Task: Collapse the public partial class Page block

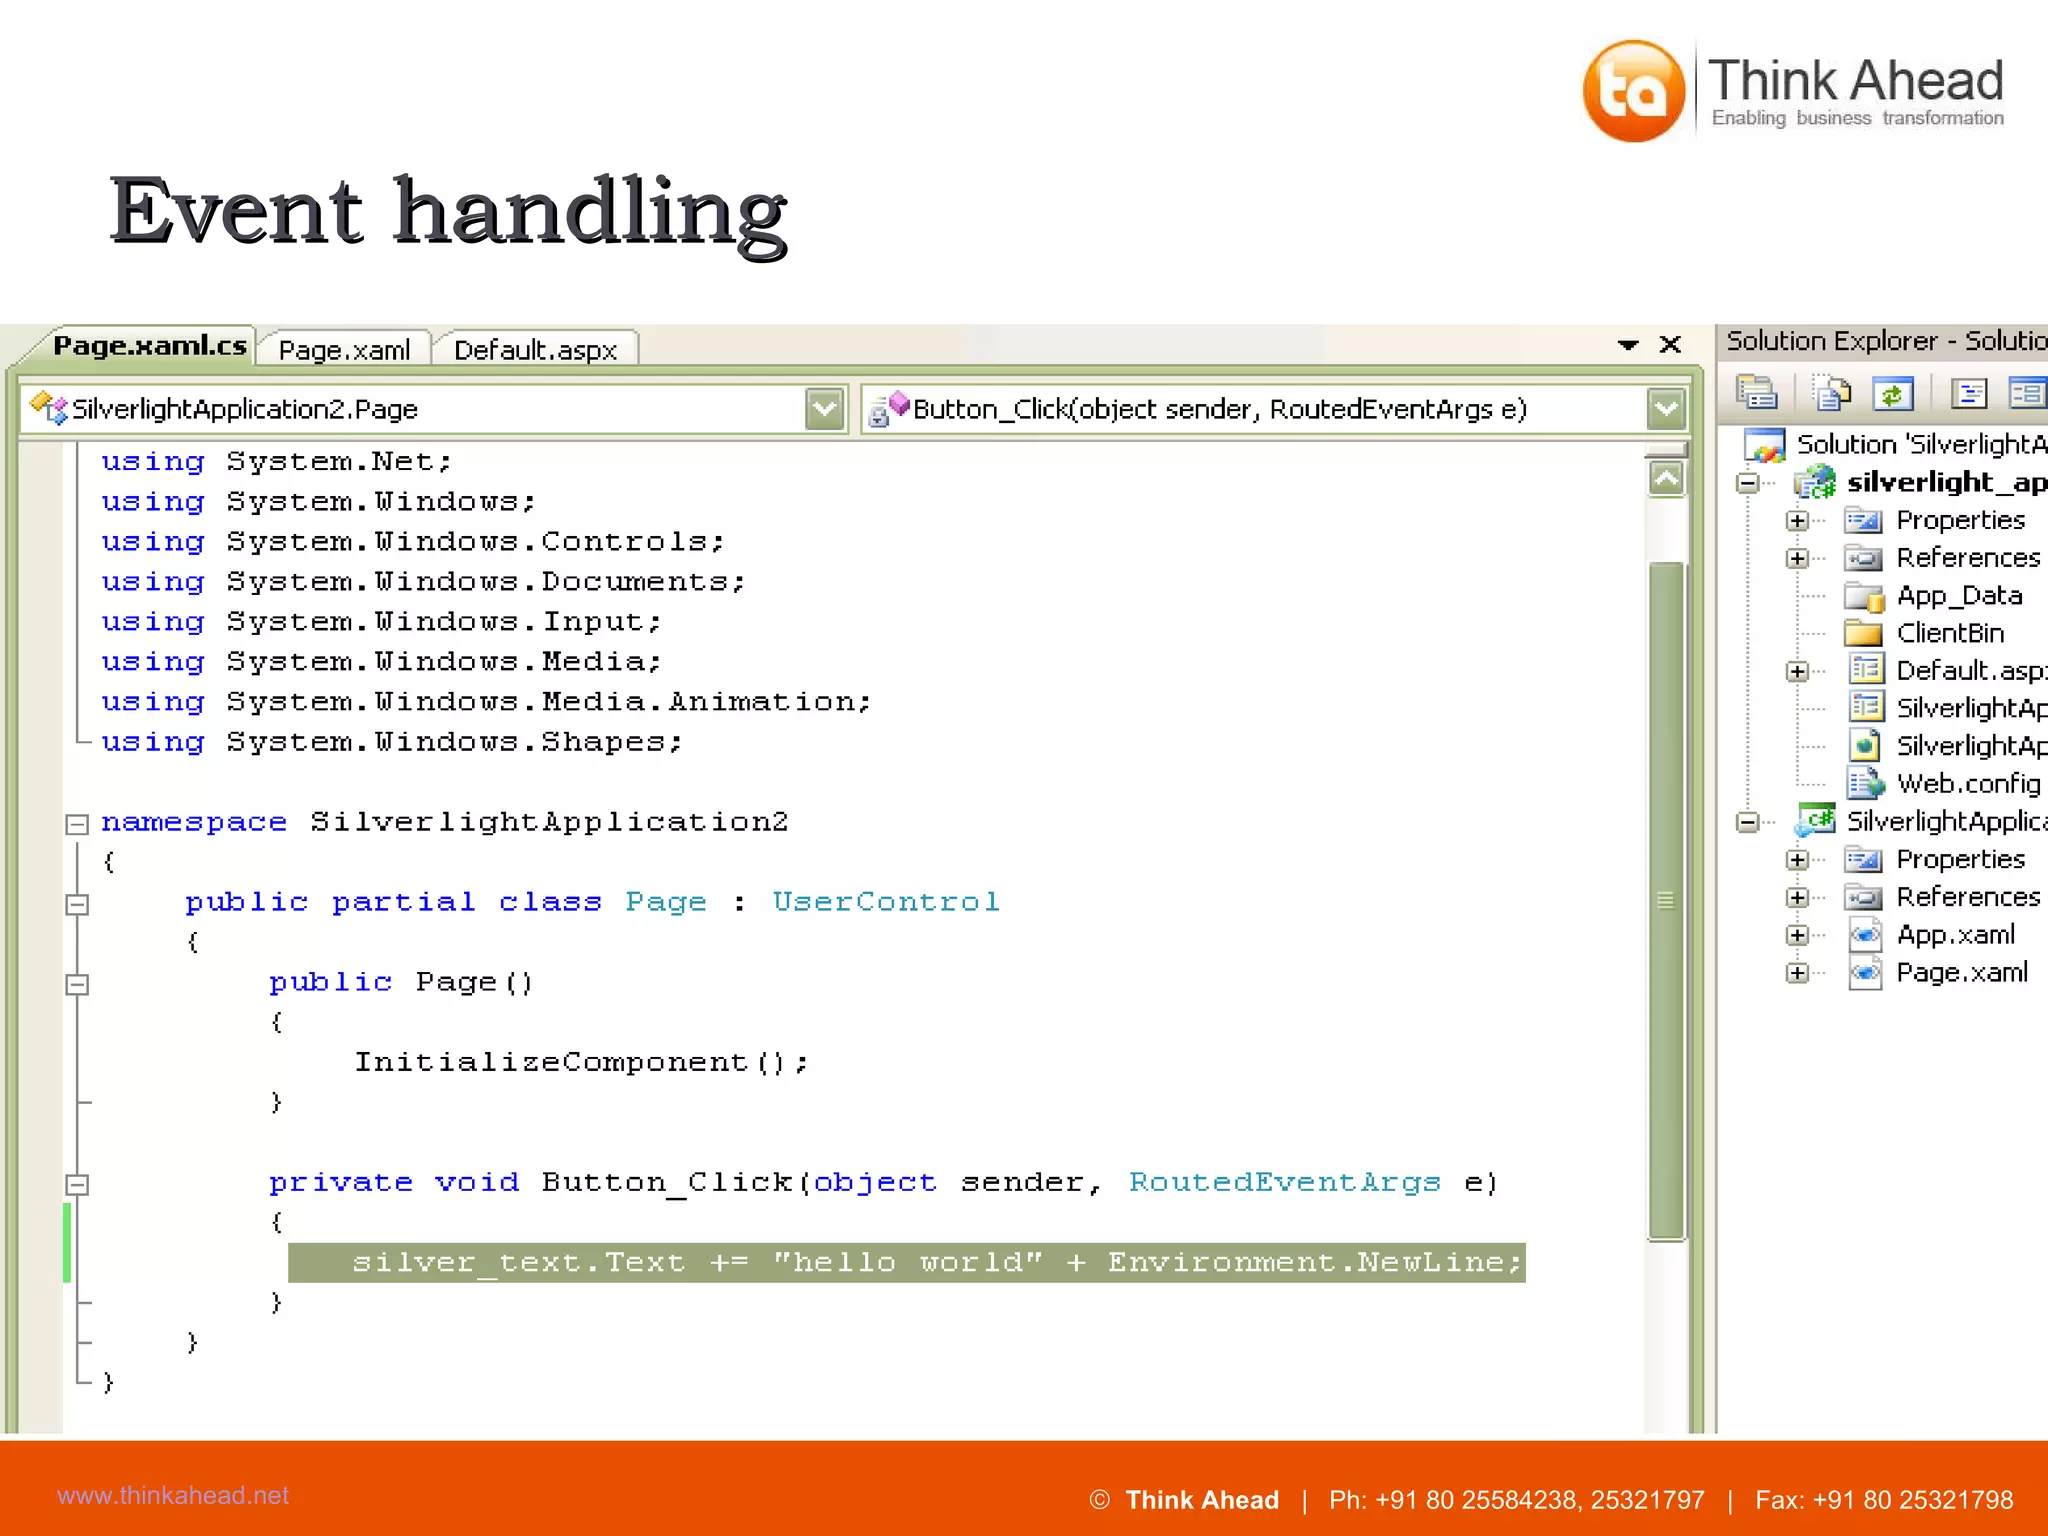Action: [x=77, y=904]
